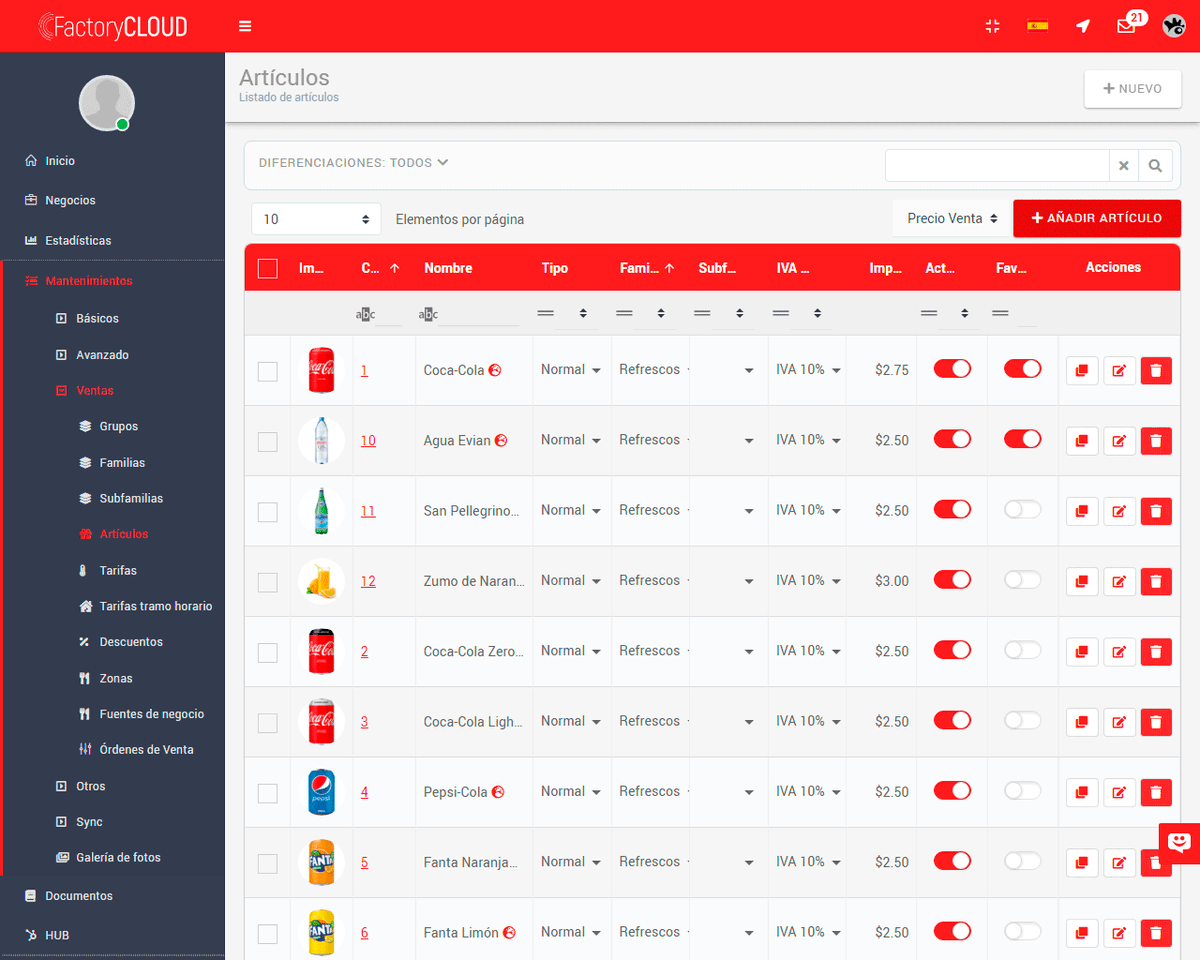This screenshot has height=960, width=1200.
Task: Edit the Coca-Cola Zero article
Action: tap(1119, 652)
